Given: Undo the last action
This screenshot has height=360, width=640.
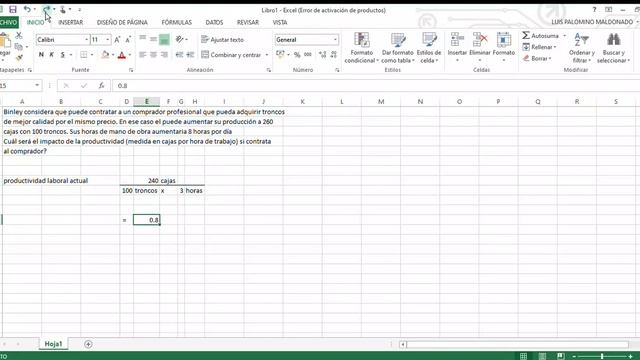Looking at the screenshot, I should (x=27, y=9).
